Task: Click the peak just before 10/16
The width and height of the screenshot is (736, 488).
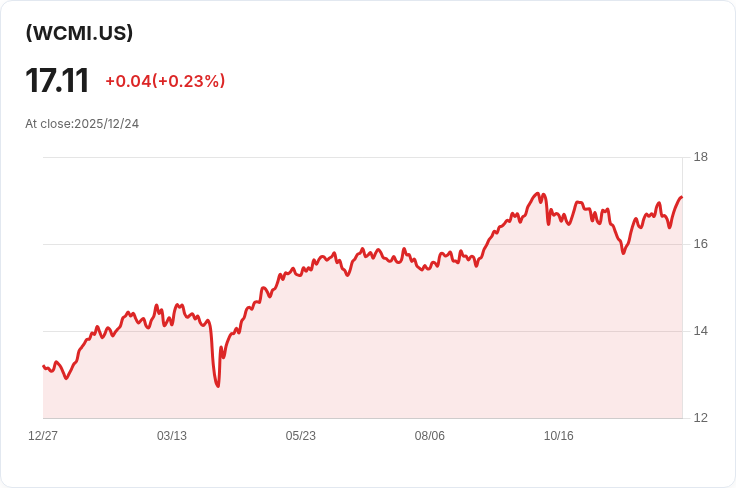Action: [537, 193]
